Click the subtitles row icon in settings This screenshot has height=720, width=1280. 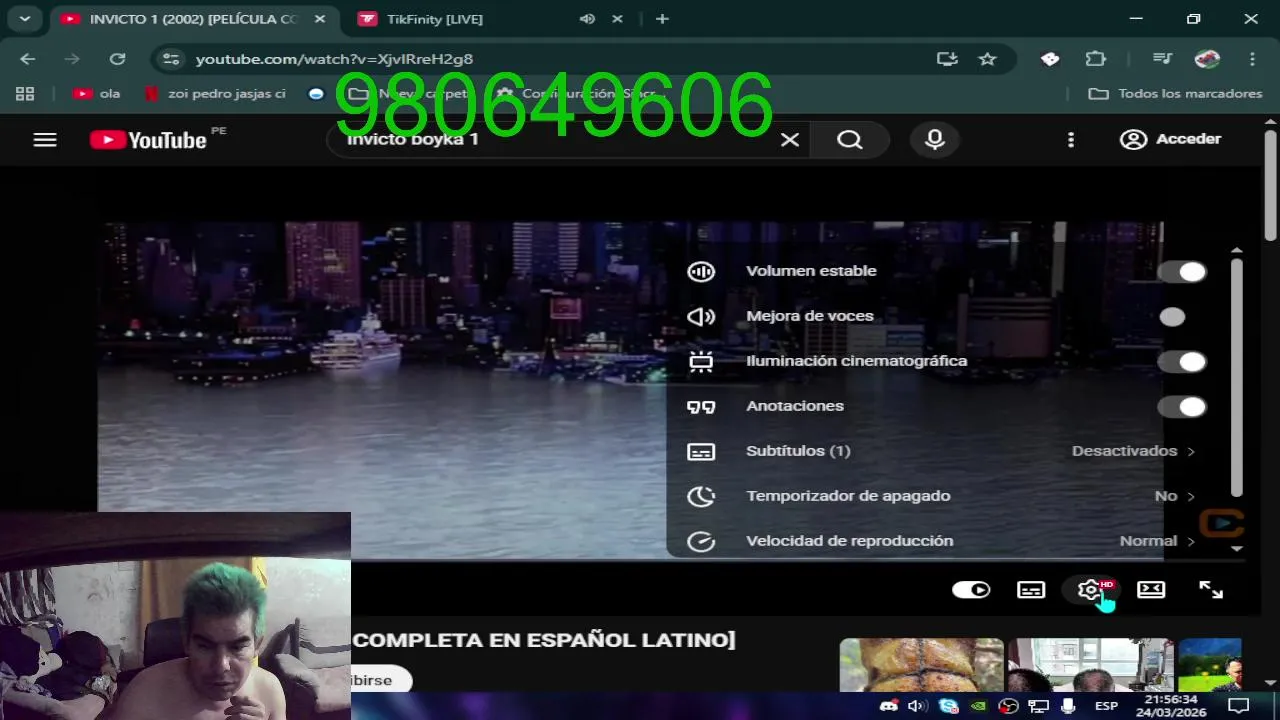pos(701,452)
